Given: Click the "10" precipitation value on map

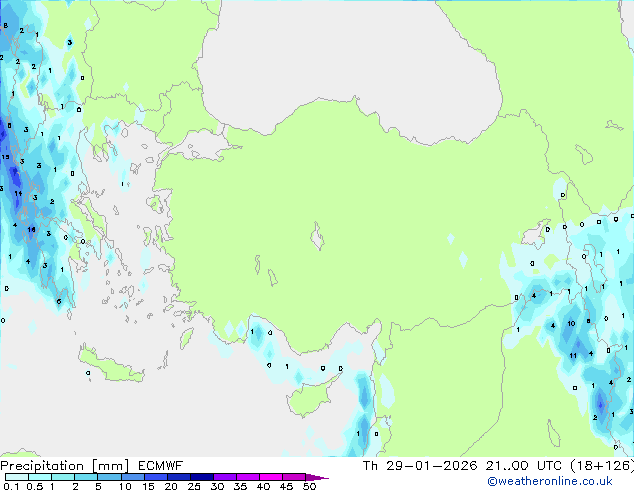Looking at the screenshot, I should [571, 323].
